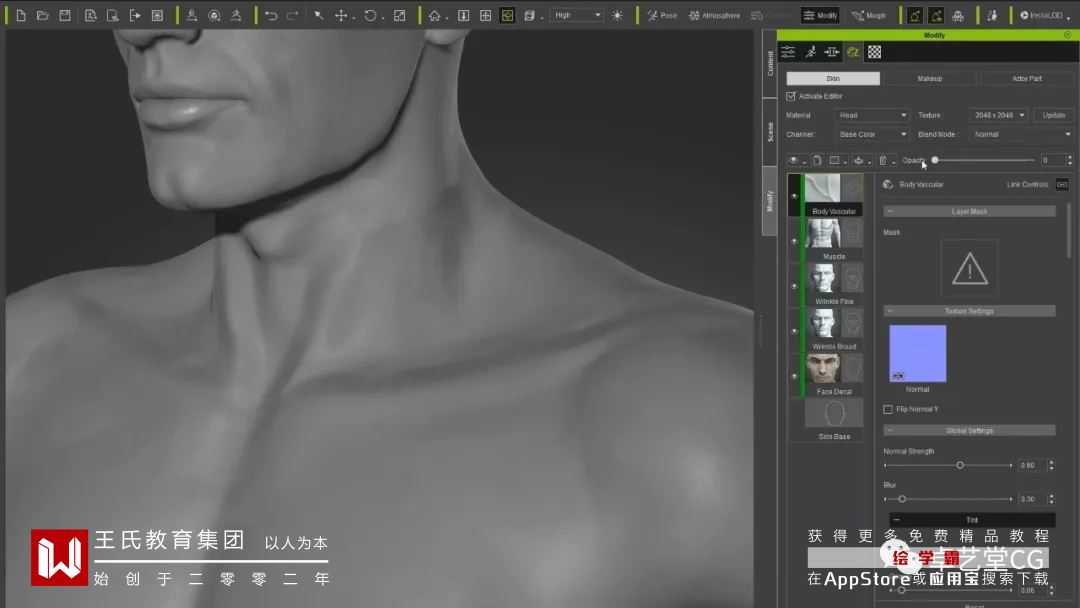Adjust the Opacity slider
Screen dimensions: 1080x608
click(984, 160)
